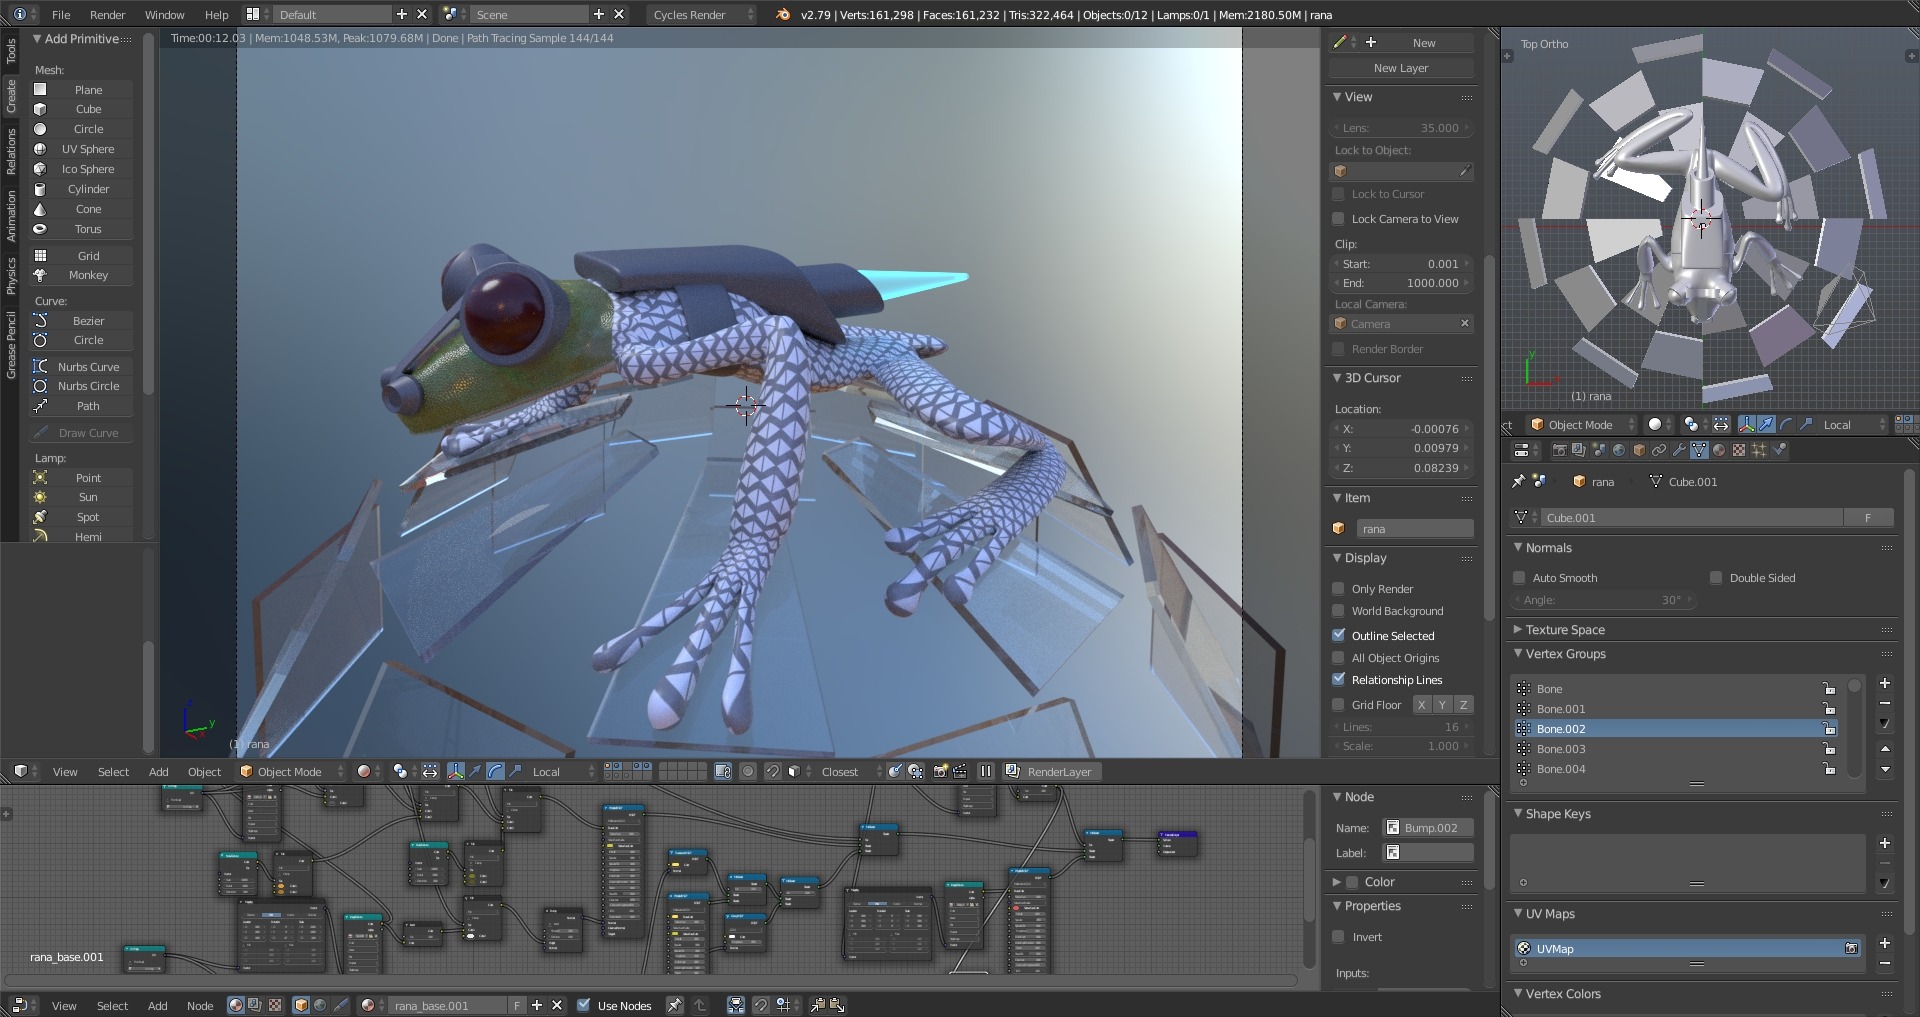
Task: Open the Render menu in top bar
Action: [x=108, y=14]
